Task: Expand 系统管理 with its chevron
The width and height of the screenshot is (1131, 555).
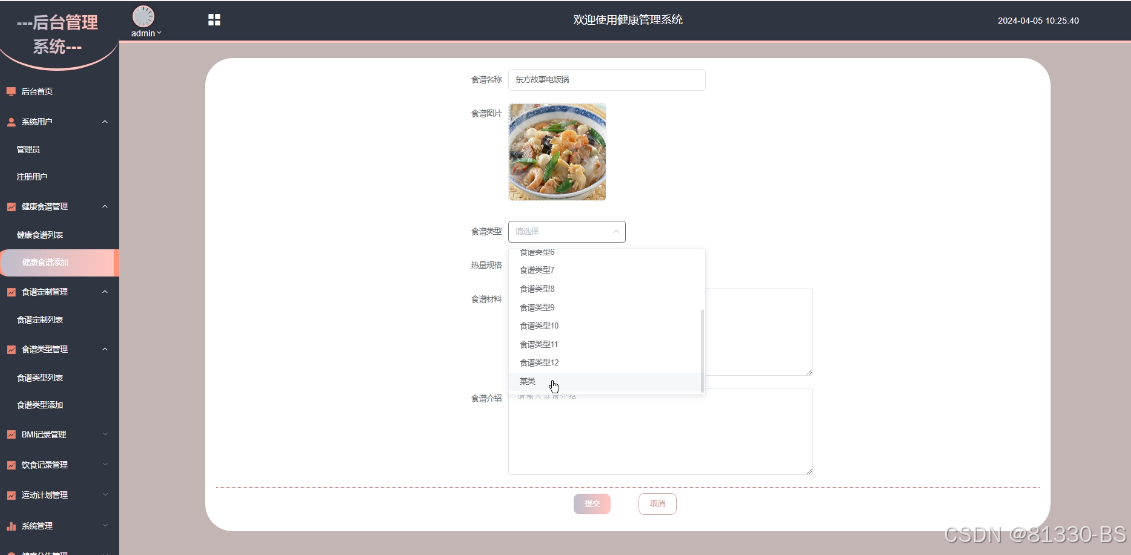Action: [105, 526]
